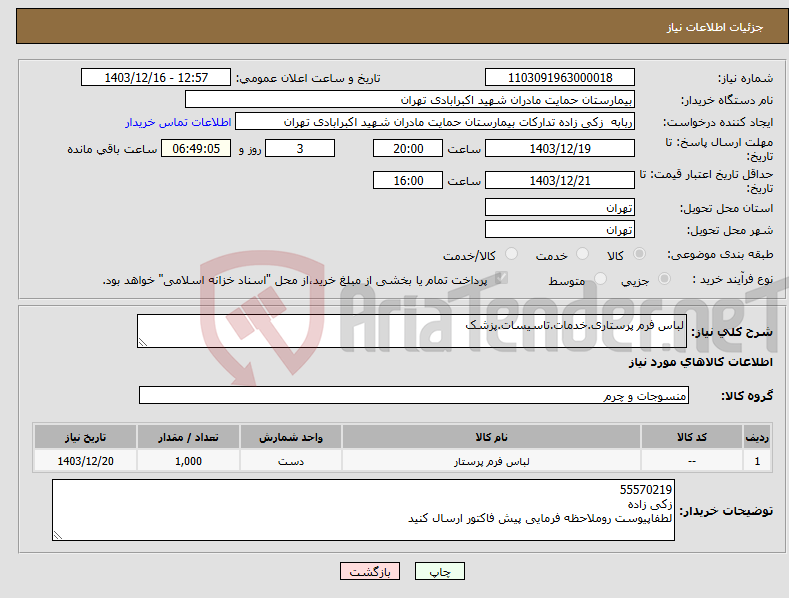Image resolution: width=789 pixels, height=598 pixels.
Task: Click the نام کالا column header
Action: (x=491, y=437)
